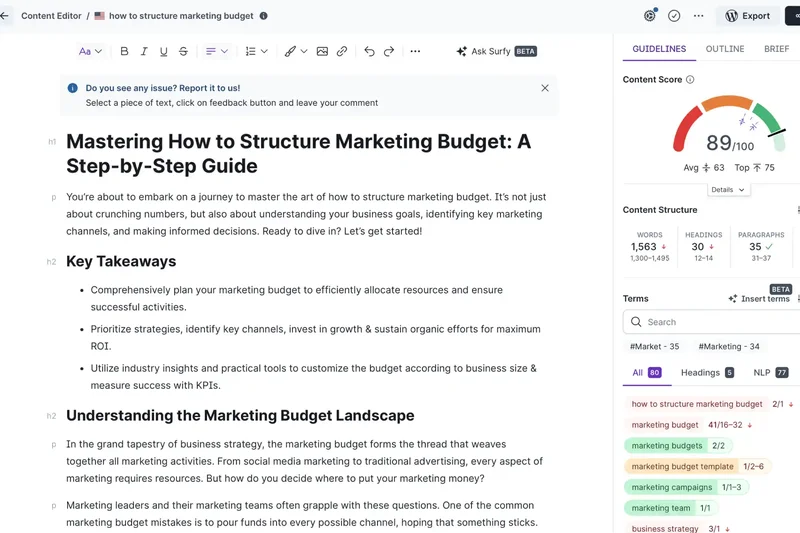Toggle bold formatting in the toolbar
800x533 pixels.
tap(125, 51)
